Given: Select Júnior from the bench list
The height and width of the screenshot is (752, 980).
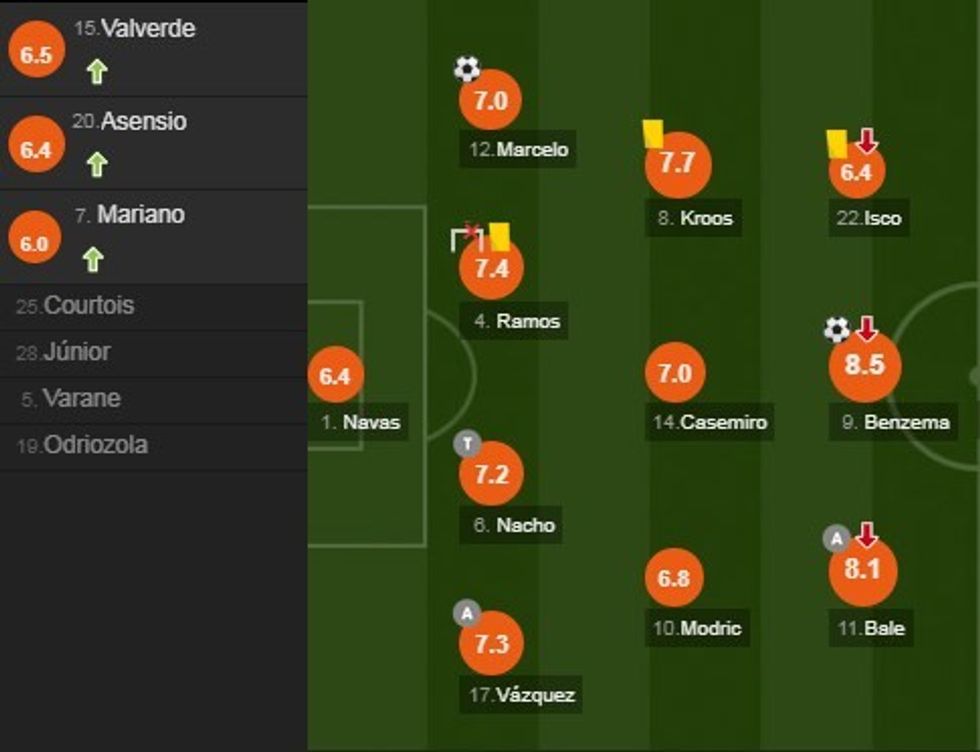Looking at the screenshot, I should coord(76,352).
